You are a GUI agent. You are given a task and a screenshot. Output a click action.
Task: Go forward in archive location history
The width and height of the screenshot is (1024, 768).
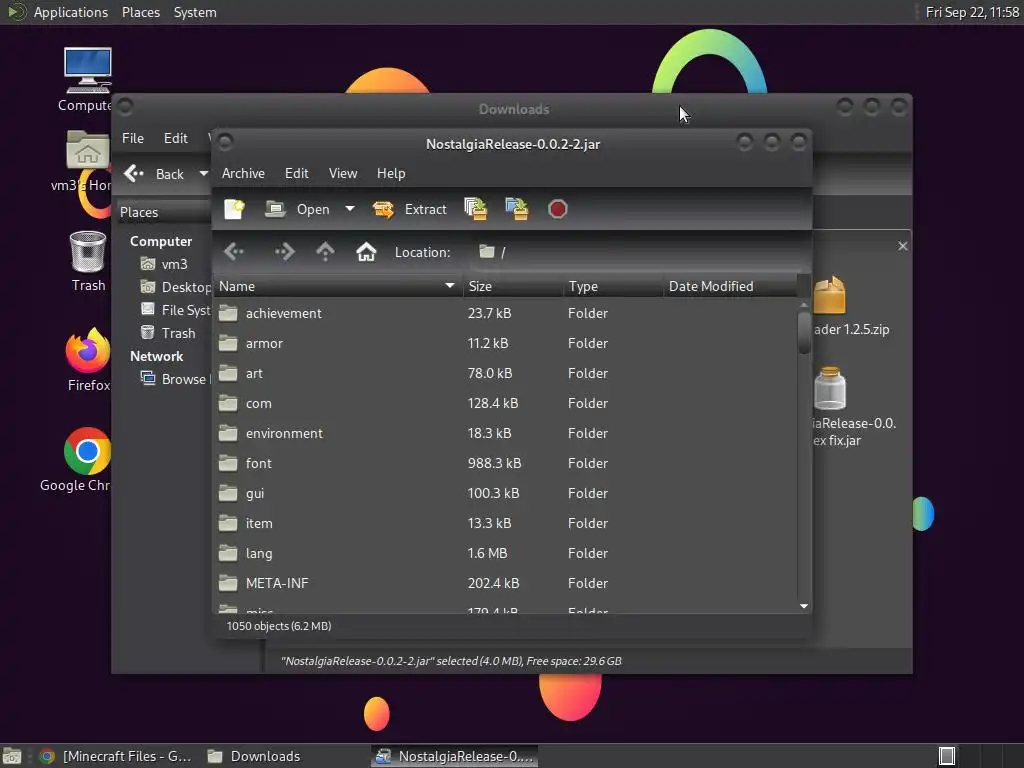pyautogui.click(x=284, y=252)
